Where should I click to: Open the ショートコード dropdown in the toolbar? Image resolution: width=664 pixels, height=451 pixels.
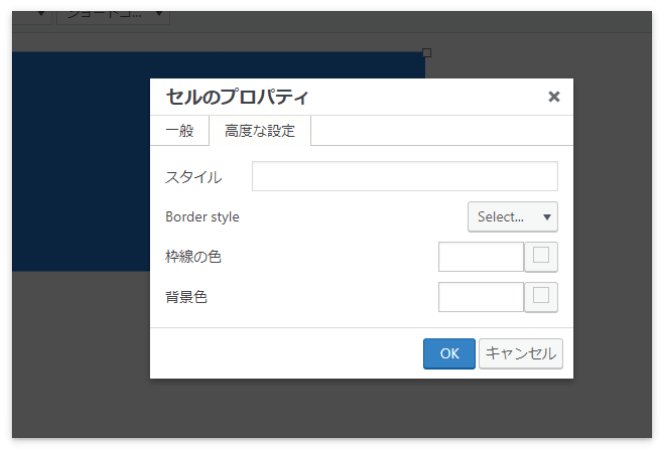pyautogui.click(x=113, y=17)
